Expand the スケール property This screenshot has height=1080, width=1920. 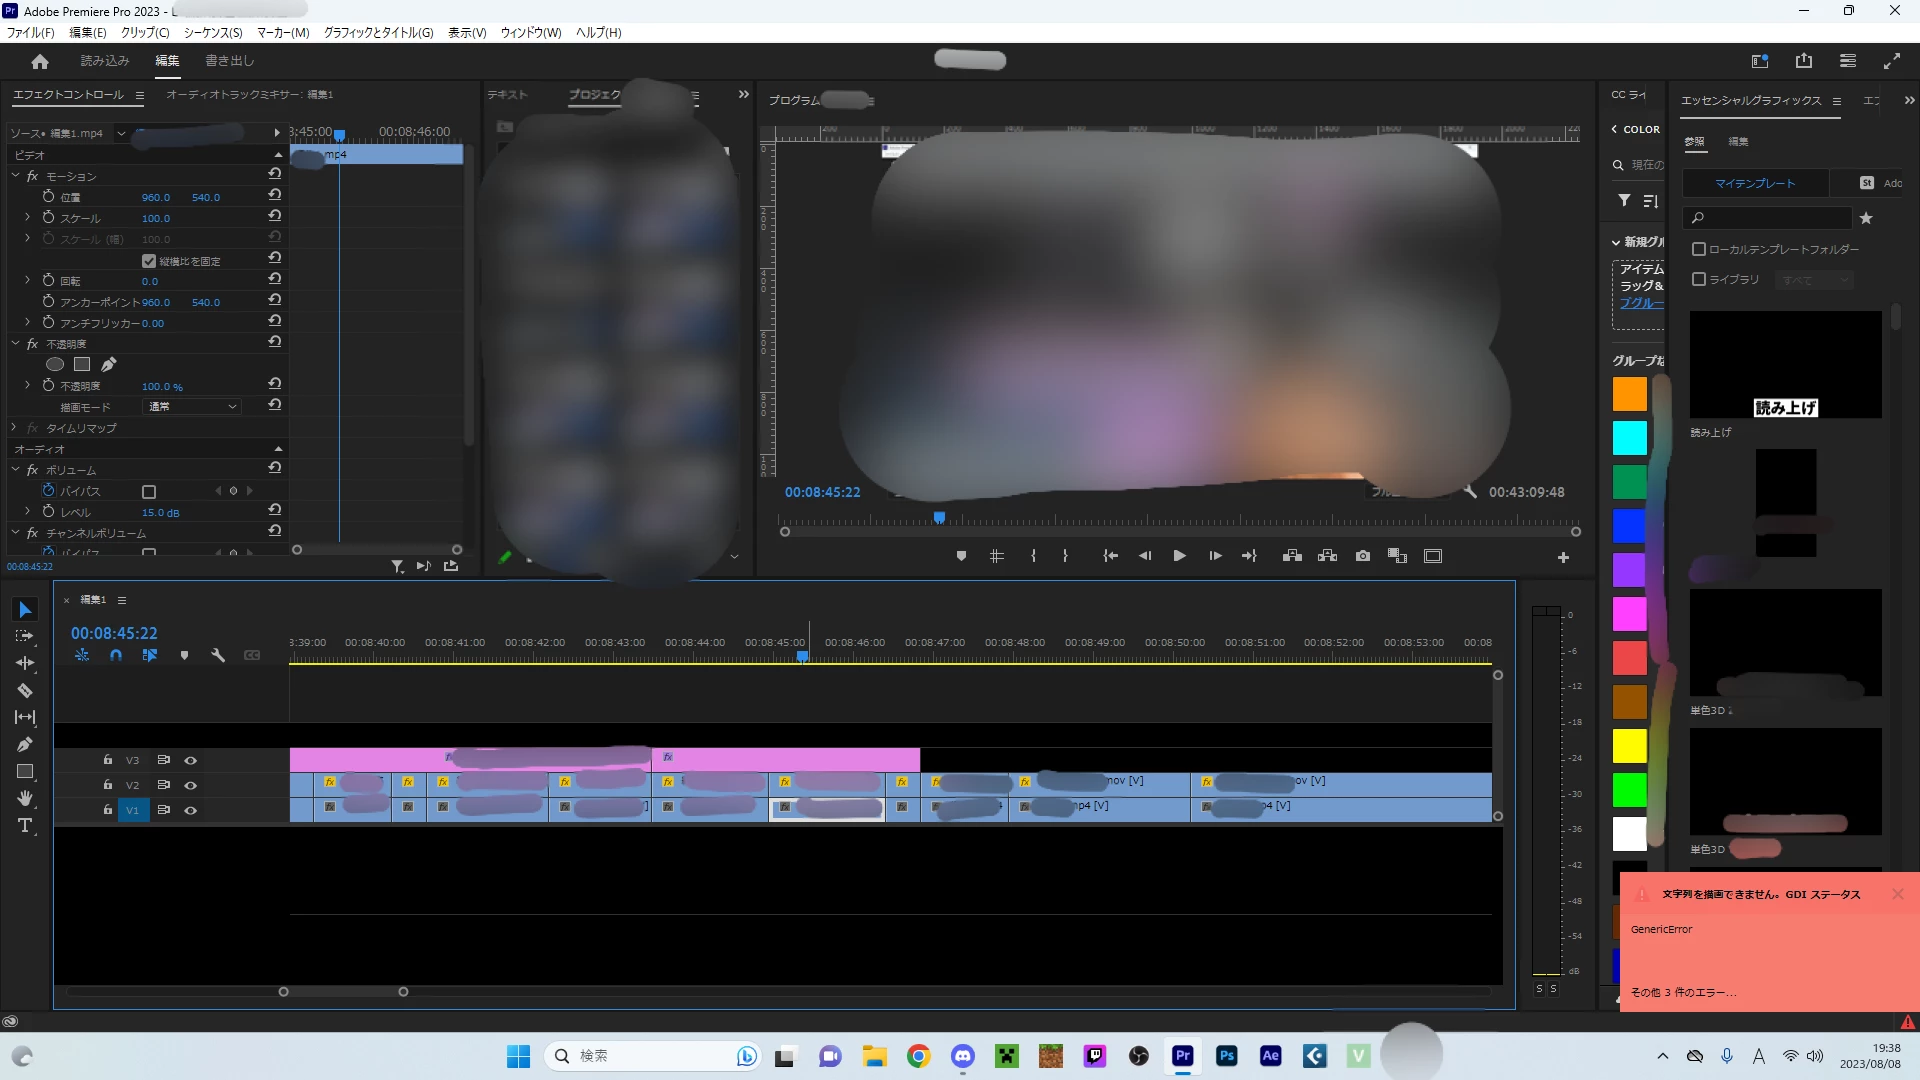[27, 218]
